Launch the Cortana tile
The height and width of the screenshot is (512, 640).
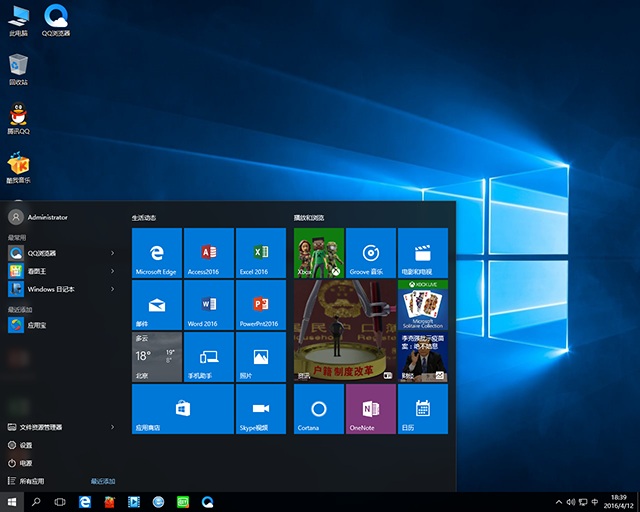318,408
